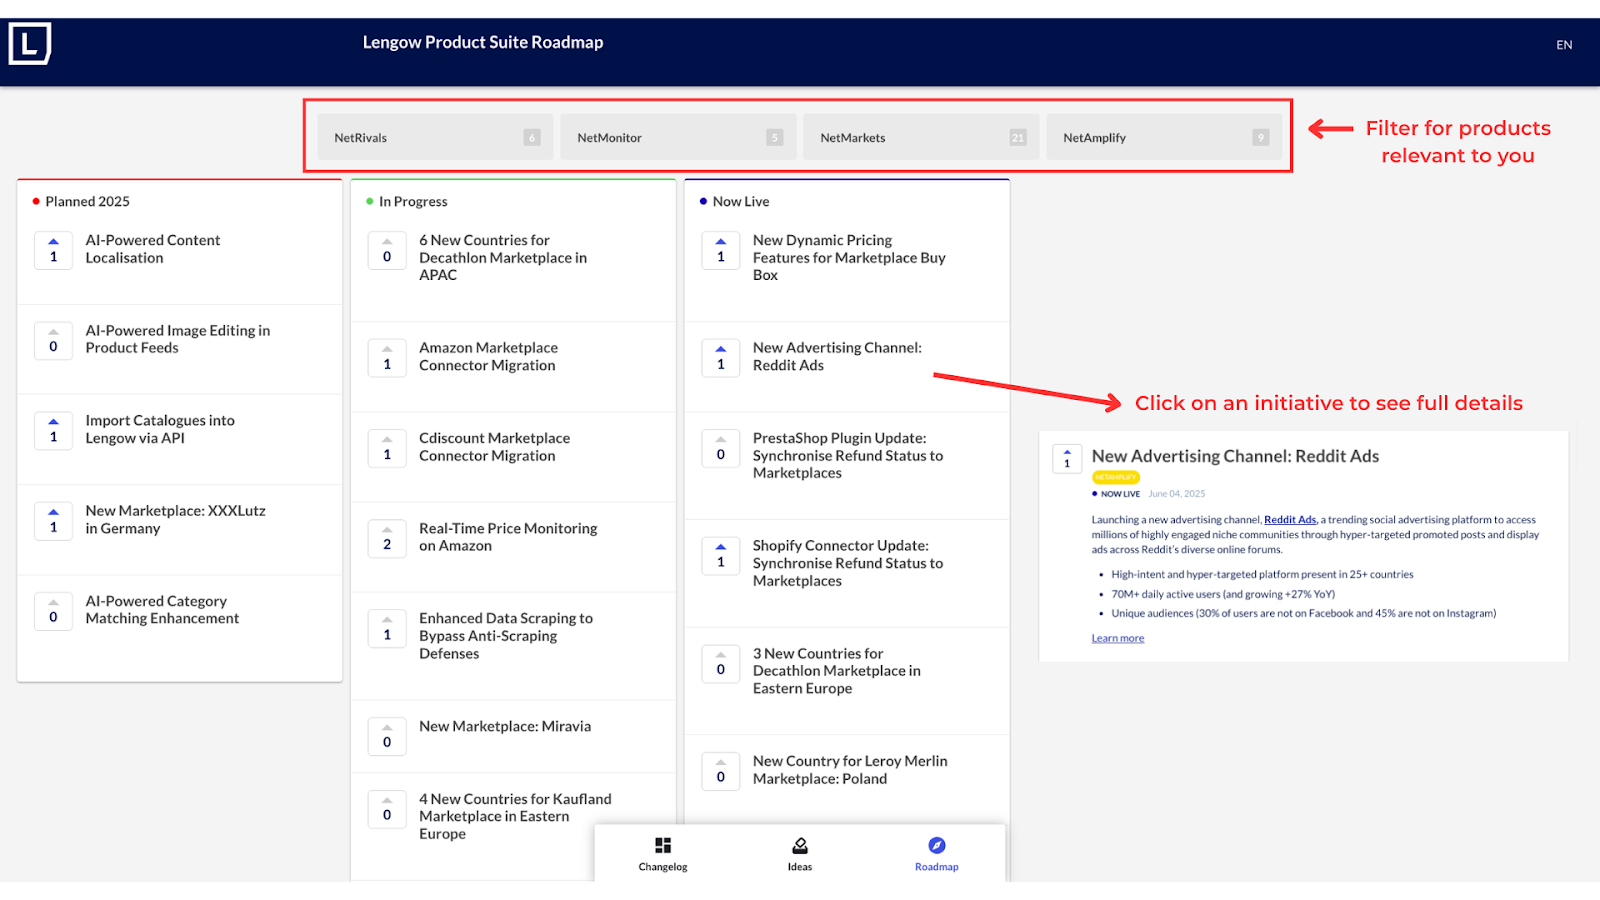Image resolution: width=1600 pixels, height=900 pixels.
Task: Open New Advertising Channel: Reddit Ads
Action: [837, 357]
